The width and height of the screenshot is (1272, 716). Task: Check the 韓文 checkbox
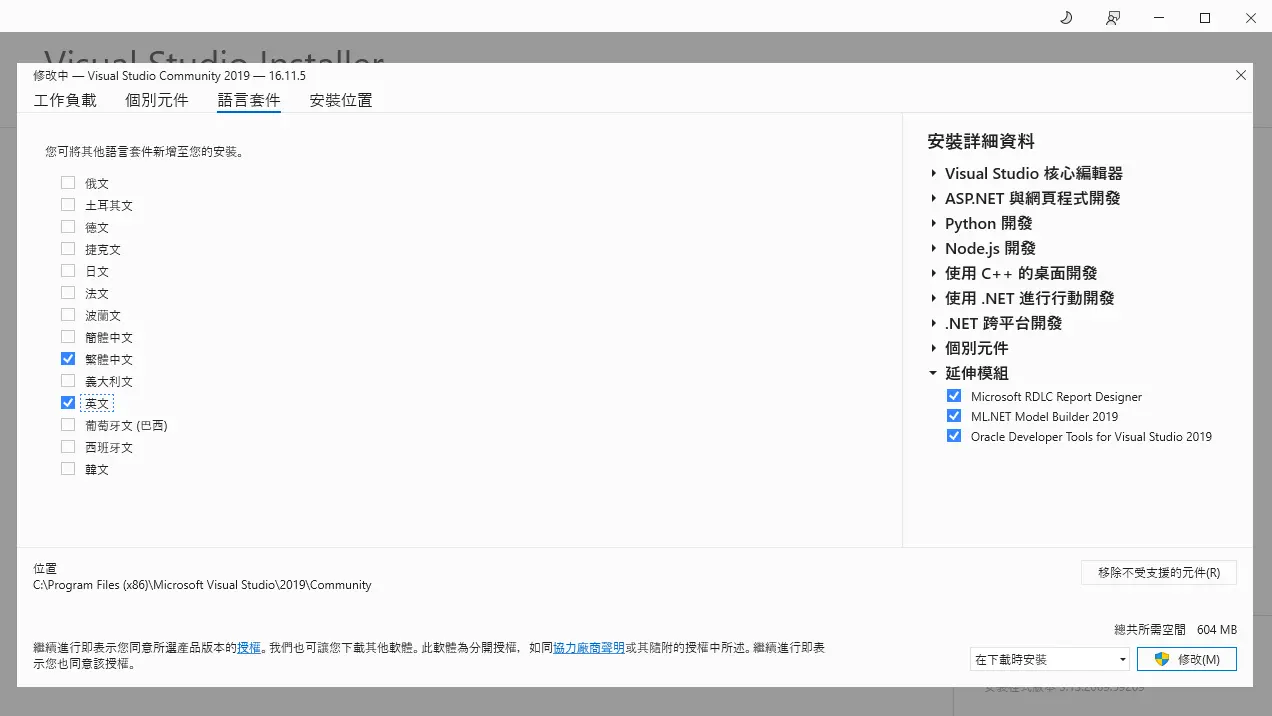click(x=68, y=469)
